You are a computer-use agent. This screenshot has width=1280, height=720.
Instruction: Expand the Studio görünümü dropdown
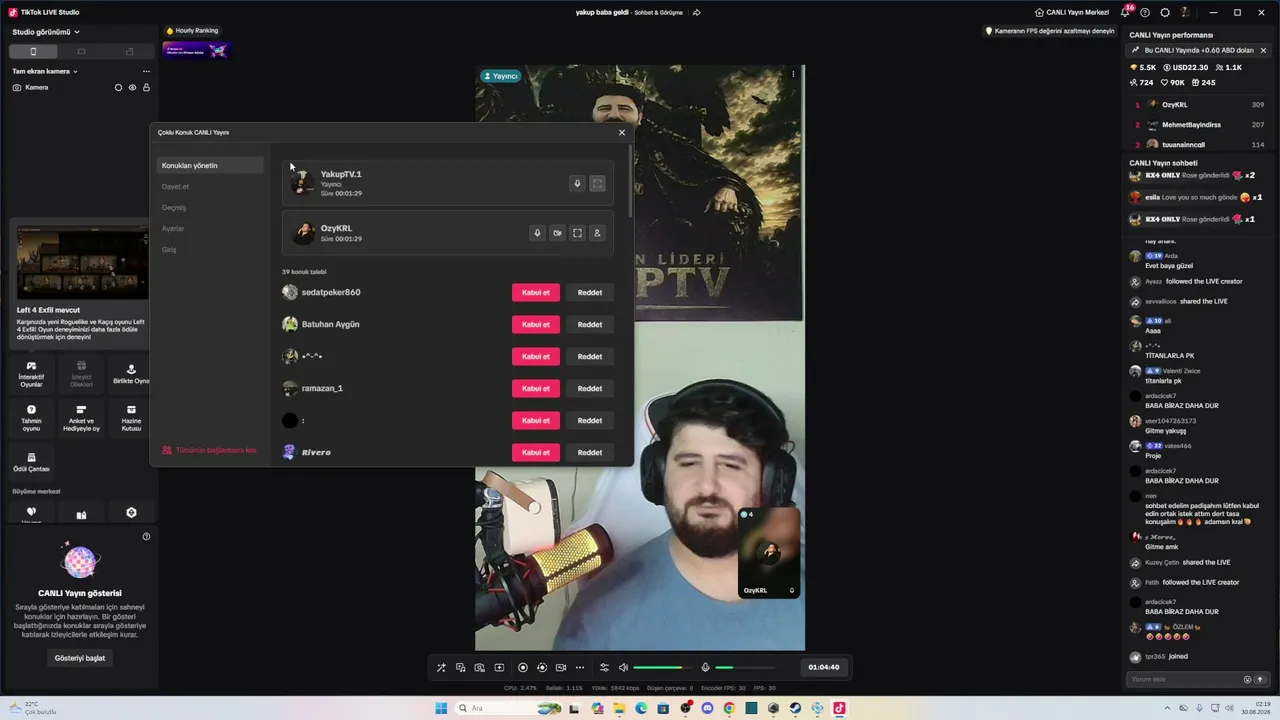46,32
